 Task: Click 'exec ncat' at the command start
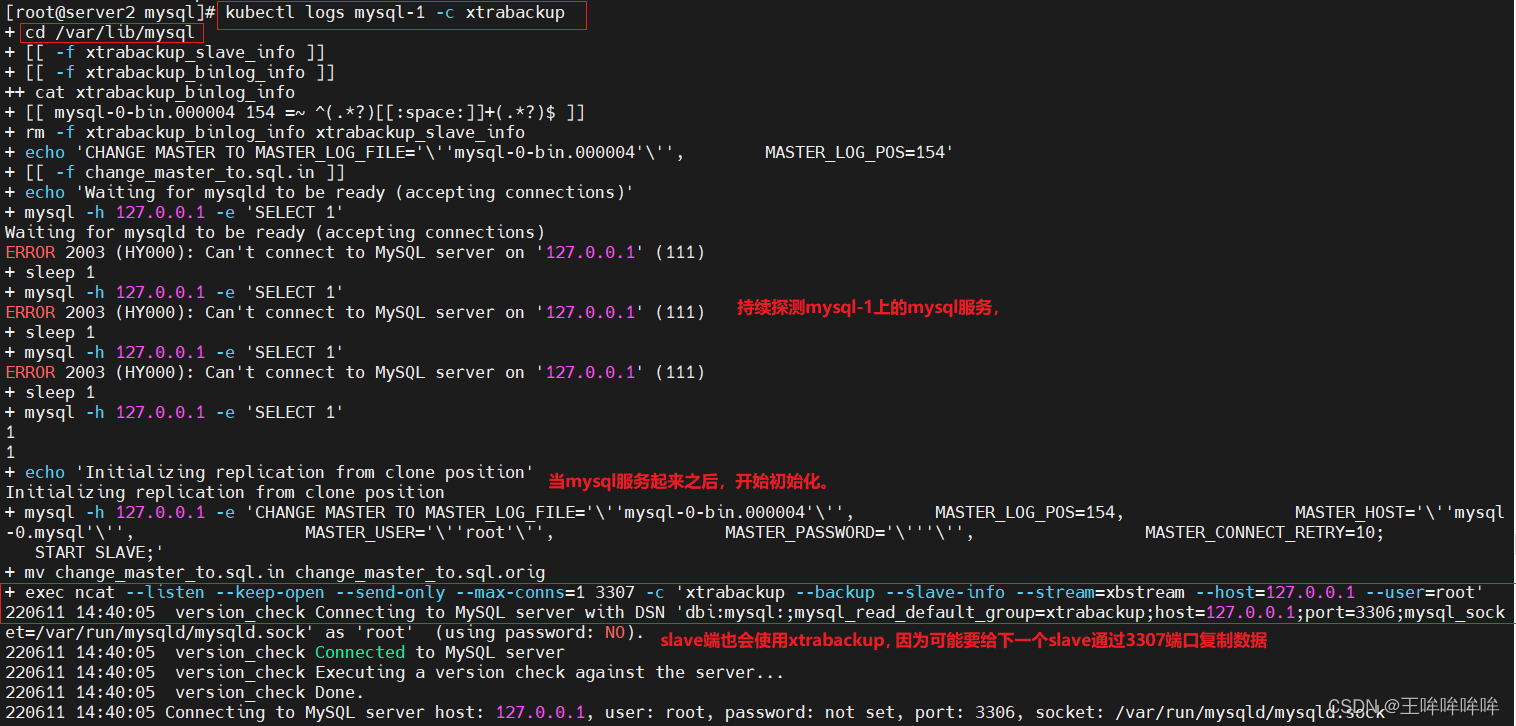pyautogui.click(x=70, y=593)
